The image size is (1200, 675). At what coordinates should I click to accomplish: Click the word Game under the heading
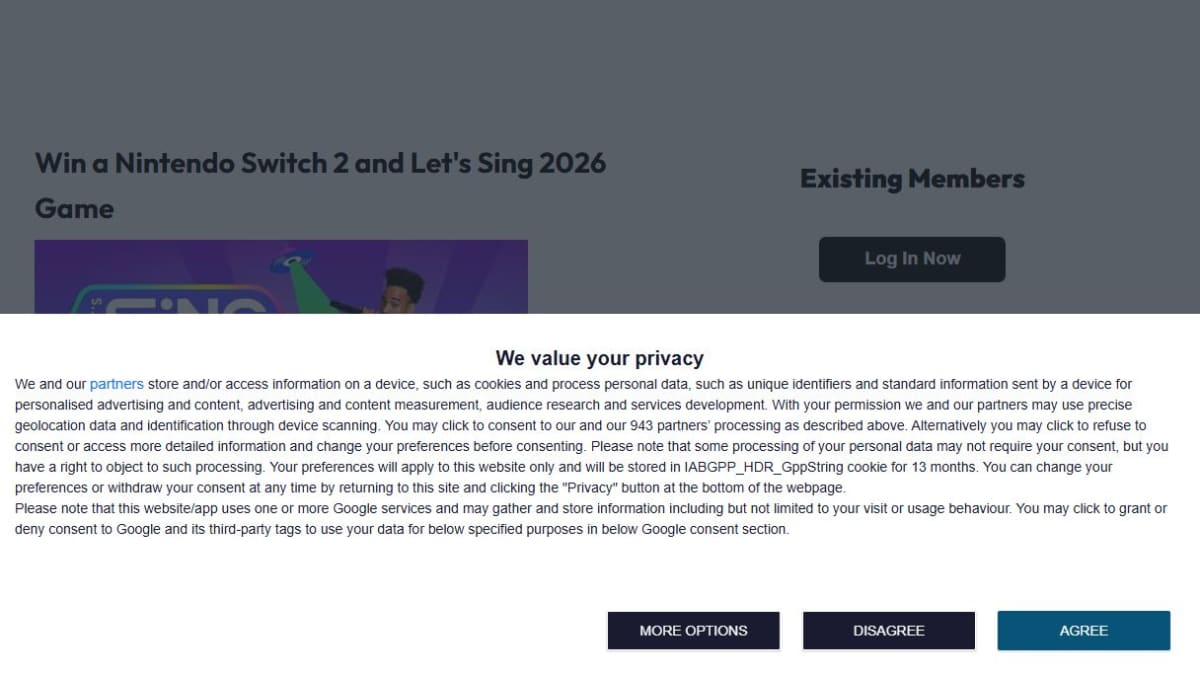[x=74, y=209]
